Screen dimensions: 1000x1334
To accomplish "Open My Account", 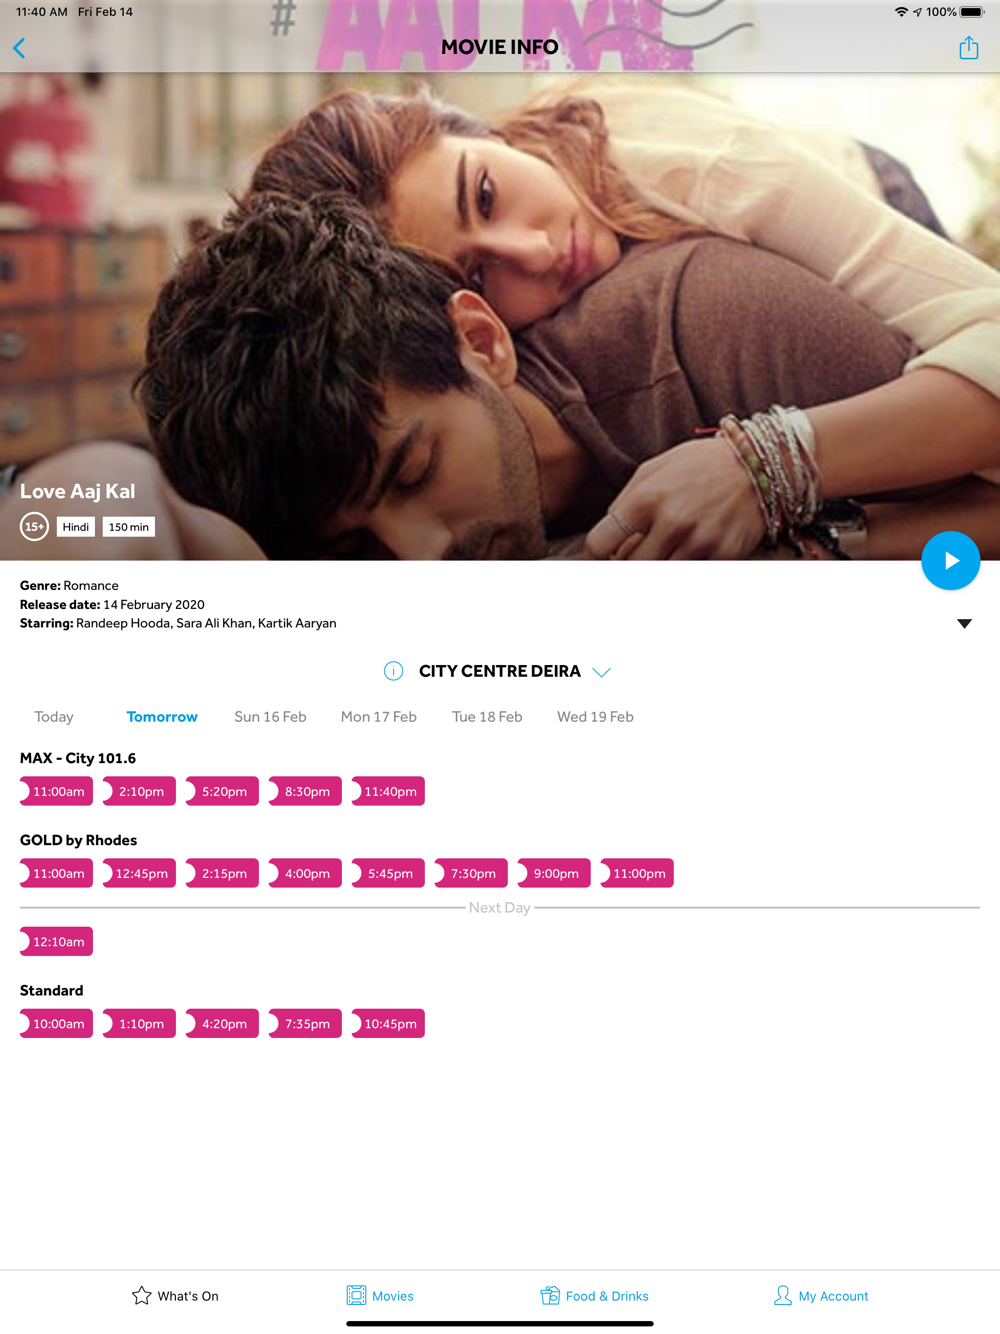I will [x=821, y=1296].
